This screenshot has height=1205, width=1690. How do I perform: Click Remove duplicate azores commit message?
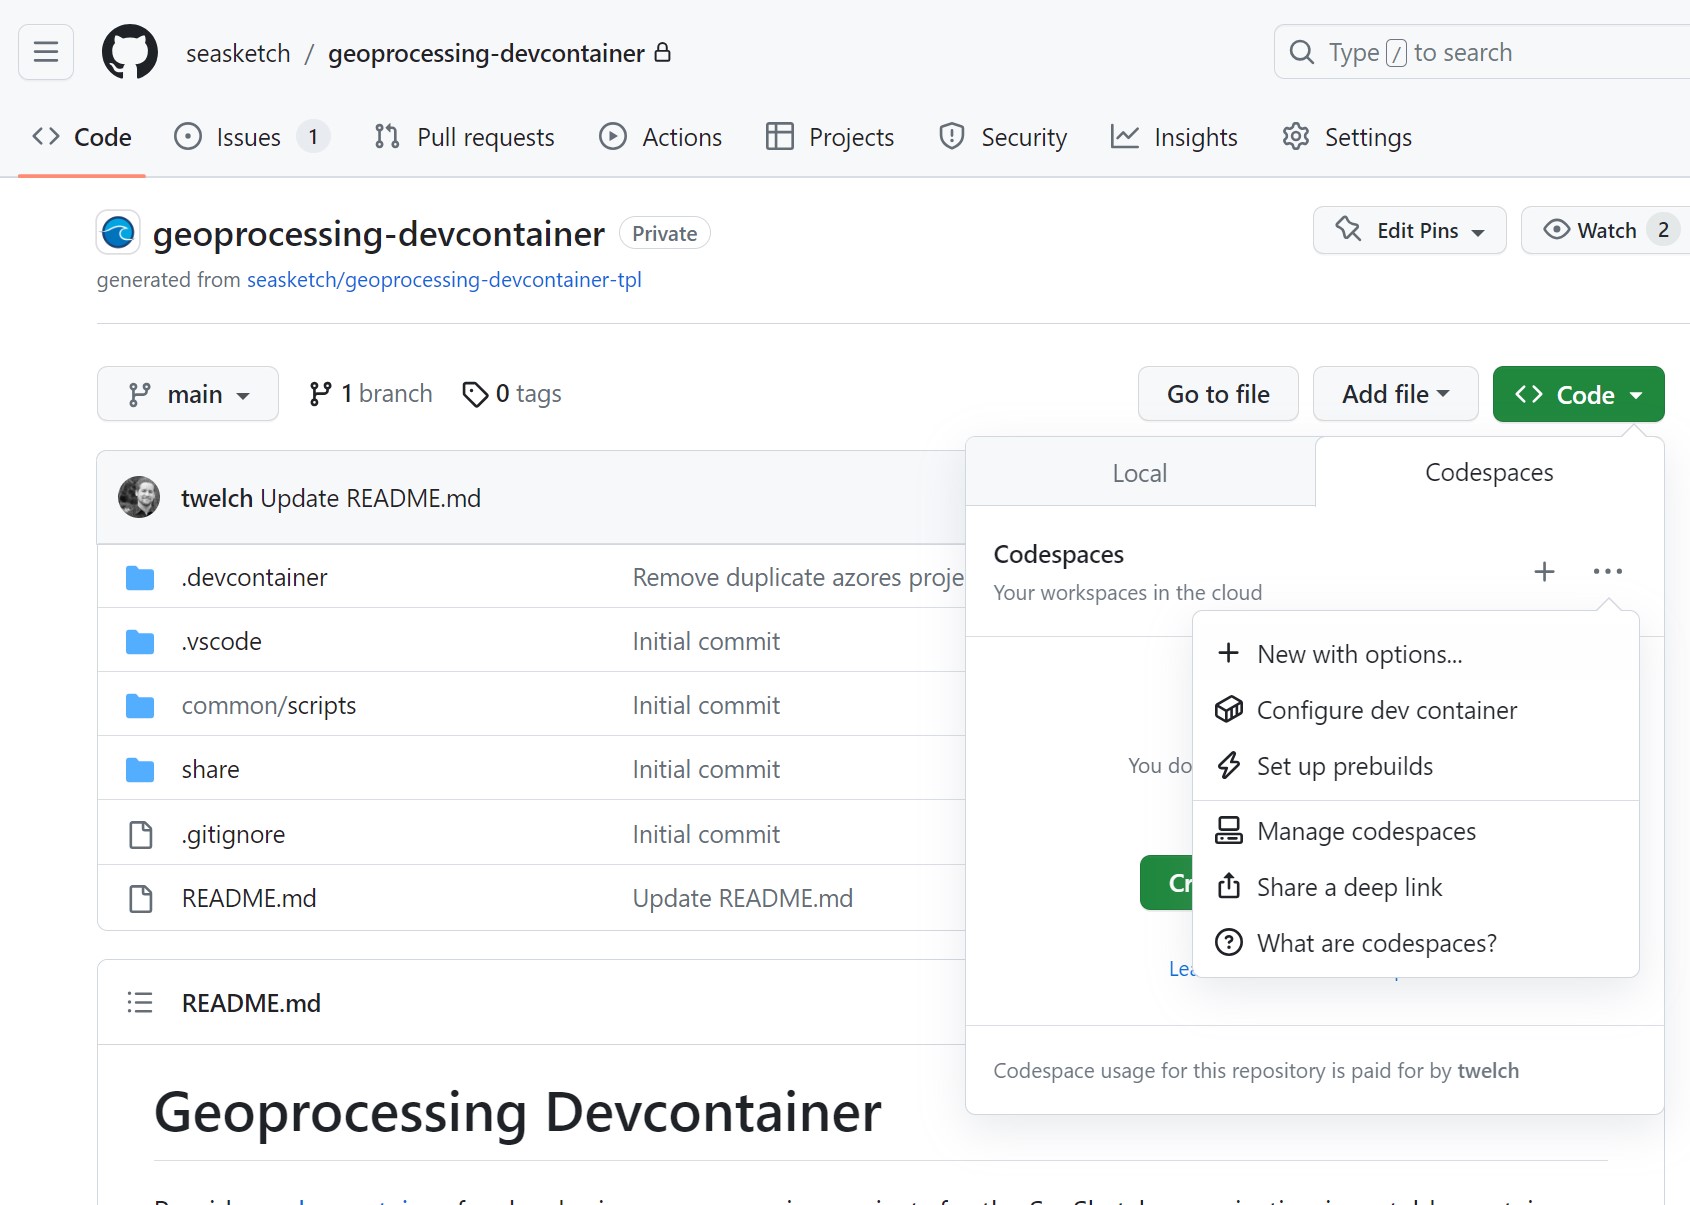click(x=798, y=578)
